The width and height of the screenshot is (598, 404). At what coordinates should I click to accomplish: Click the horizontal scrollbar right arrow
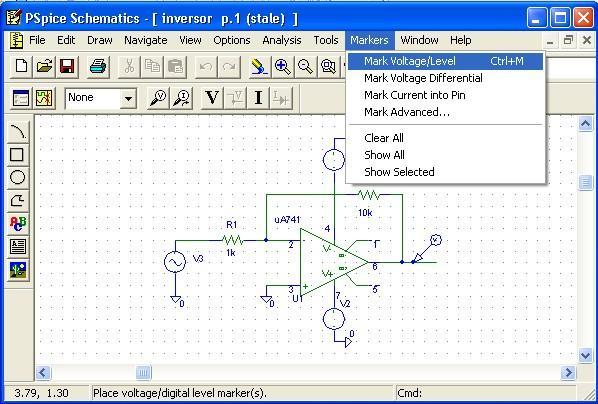(569, 372)
